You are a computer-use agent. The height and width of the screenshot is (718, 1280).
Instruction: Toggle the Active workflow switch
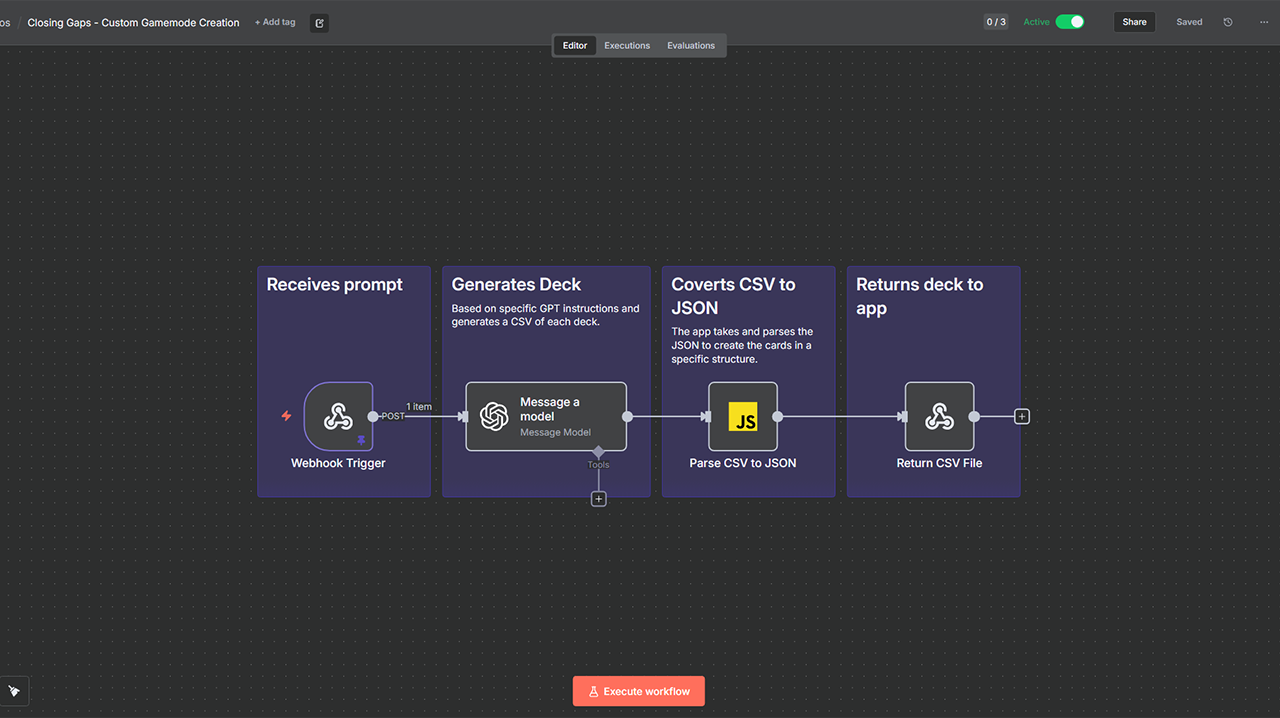click(x=1069, y=22)
